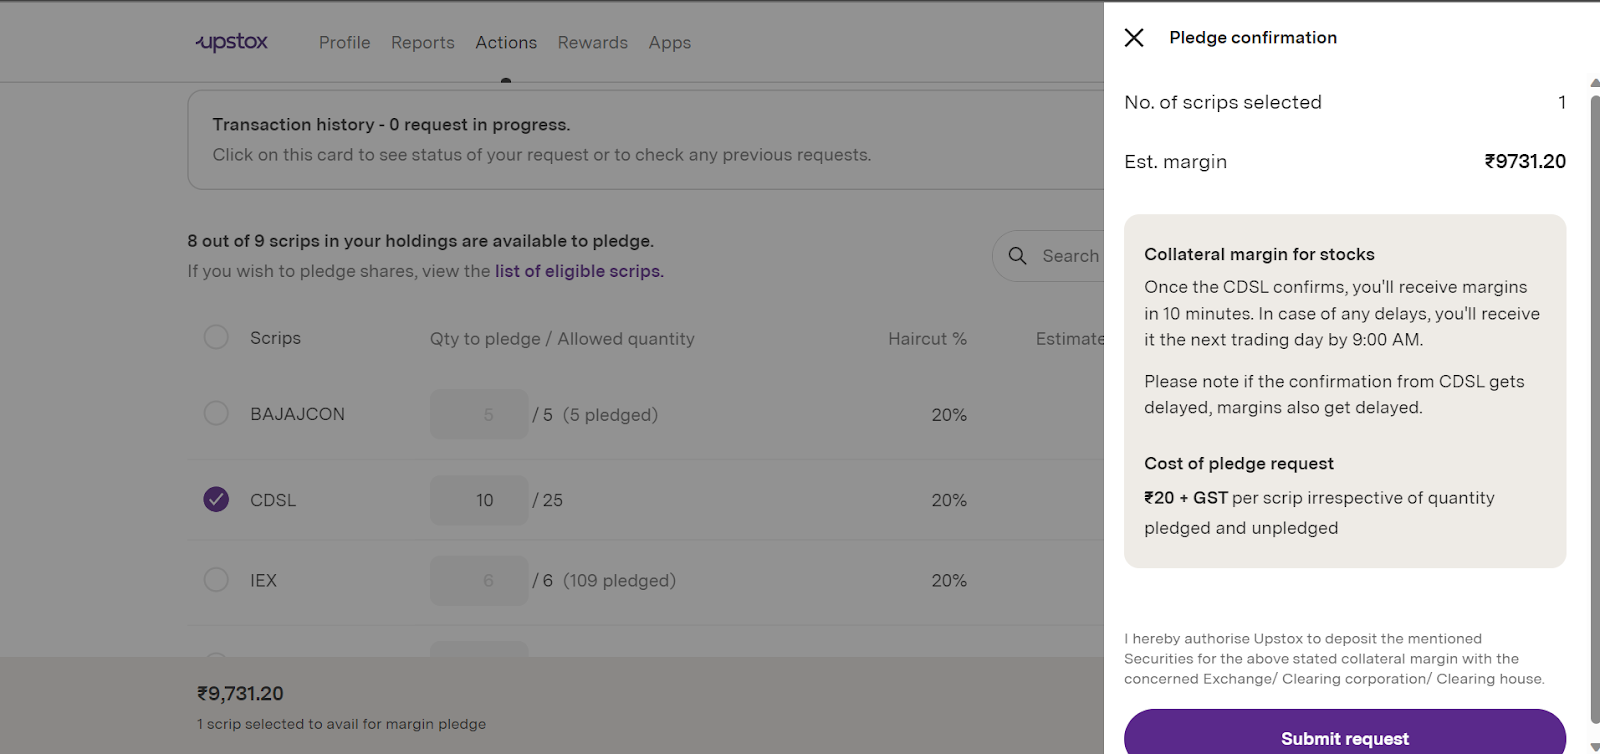This screenshot has width=1600, height=754.
Task: Open the Apps menu
Action: click(x=670, y=43)
